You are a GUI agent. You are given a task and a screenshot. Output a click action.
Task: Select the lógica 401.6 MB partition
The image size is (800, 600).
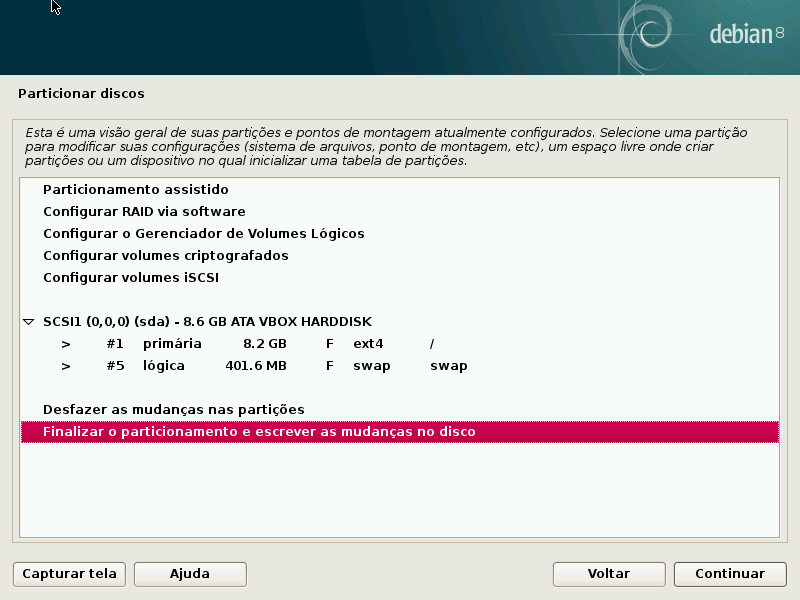click(x=164, y=366)
